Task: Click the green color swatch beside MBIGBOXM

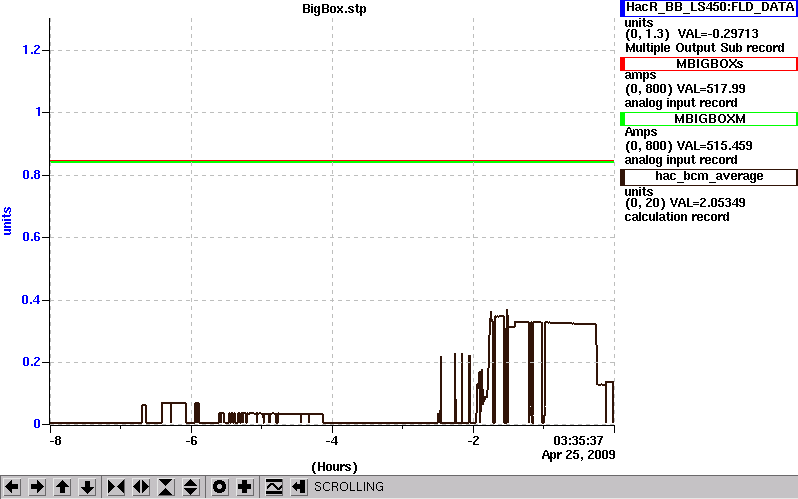Action: pos(622,119)
